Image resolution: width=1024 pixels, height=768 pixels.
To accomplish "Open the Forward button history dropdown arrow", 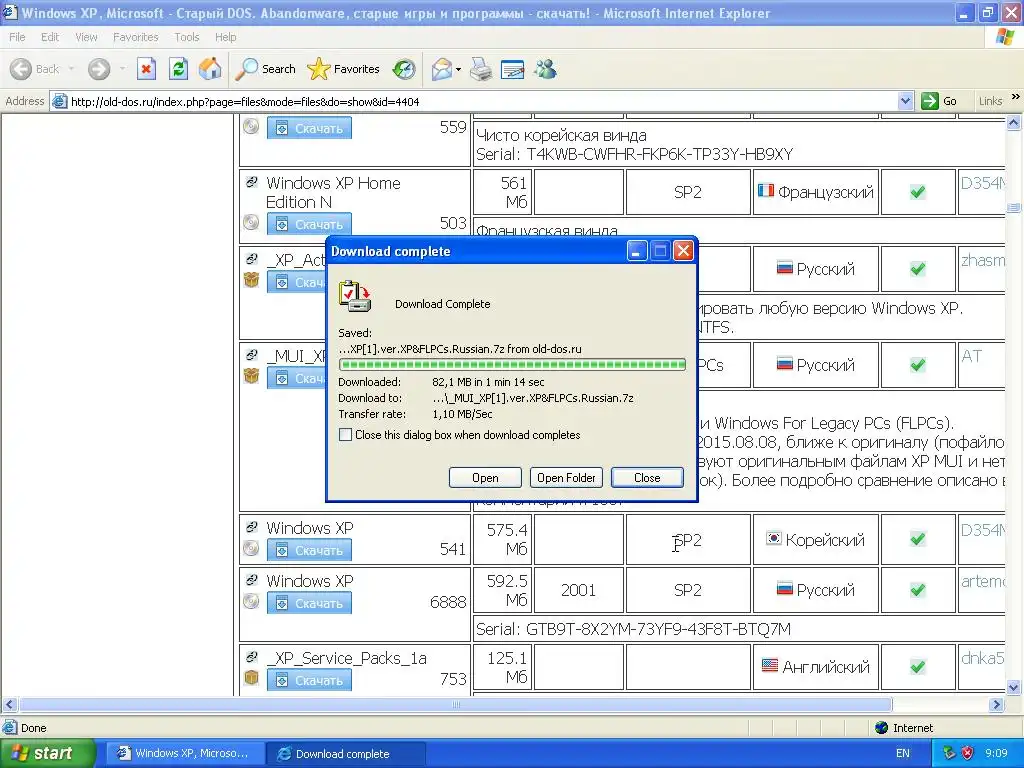I will [x=122, y=69].
